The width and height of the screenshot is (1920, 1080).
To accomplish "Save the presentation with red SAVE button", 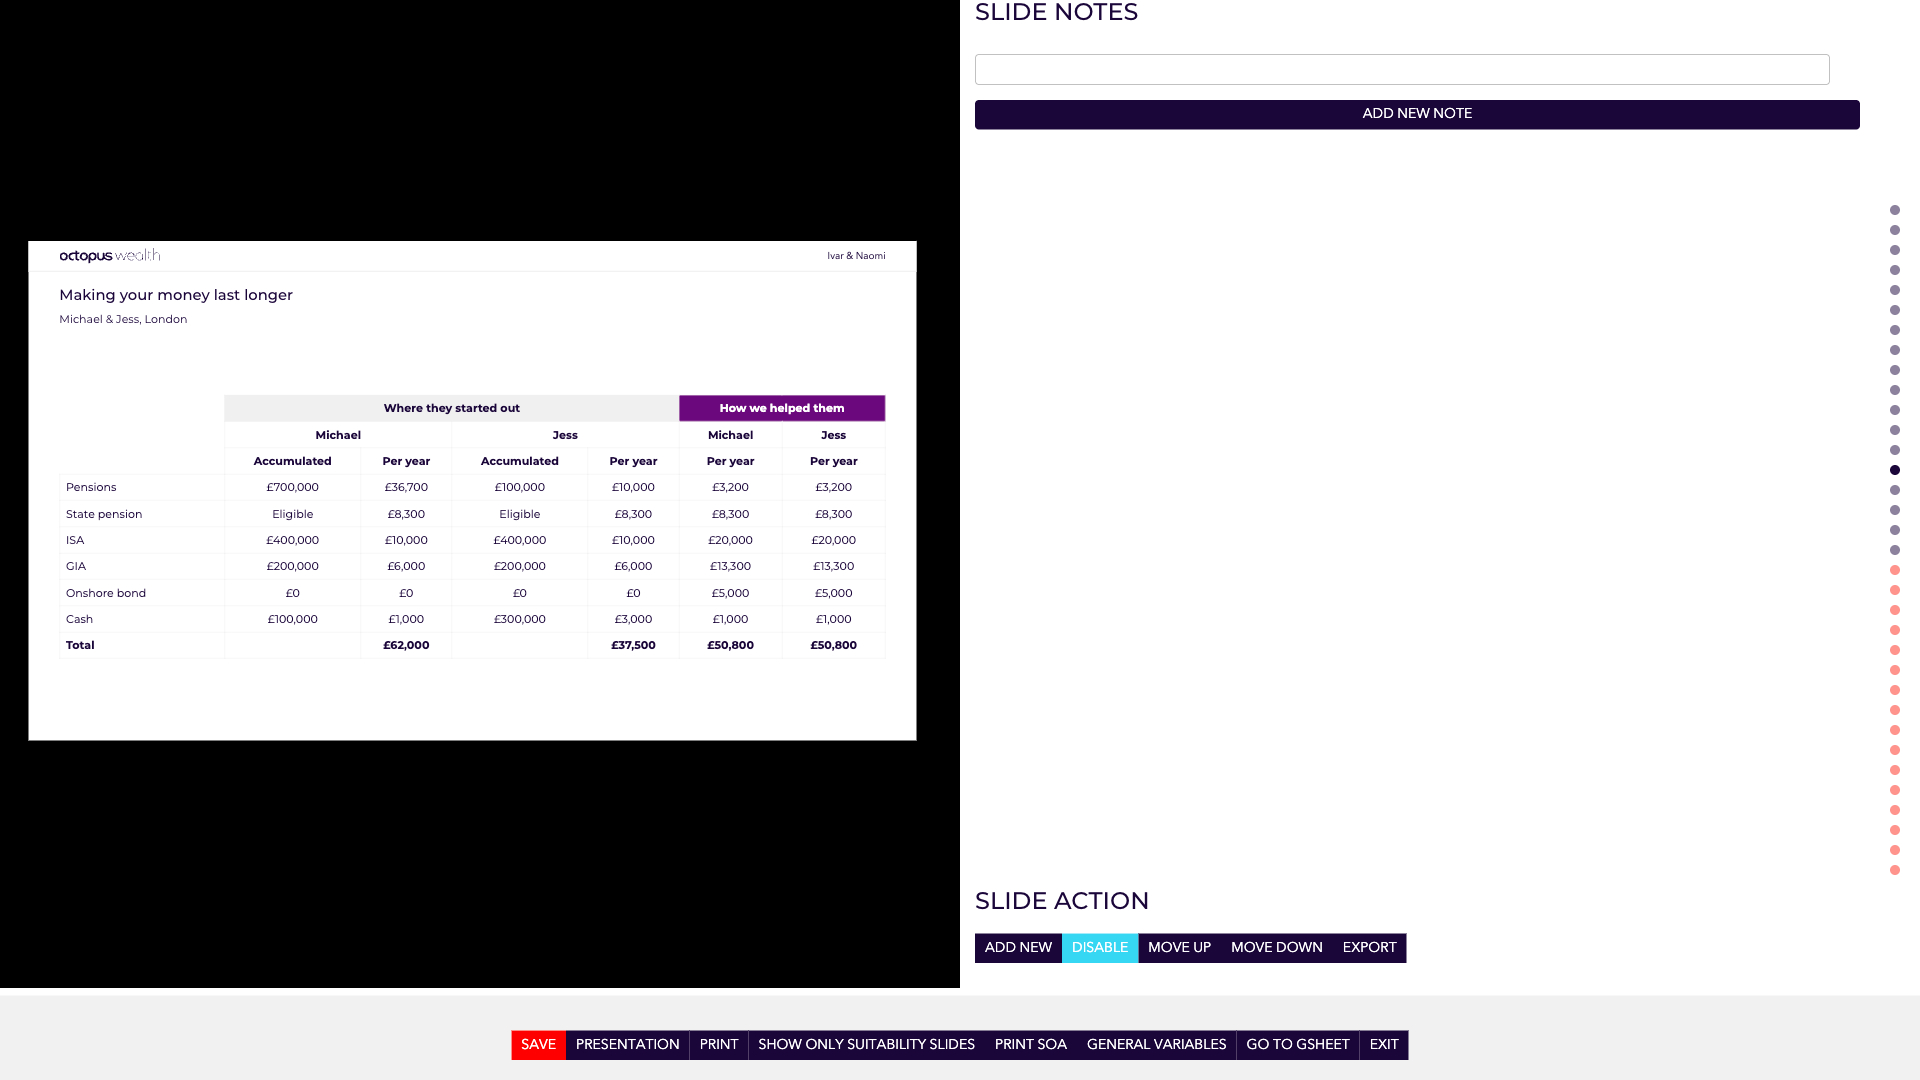I will tap(538, 1045).
